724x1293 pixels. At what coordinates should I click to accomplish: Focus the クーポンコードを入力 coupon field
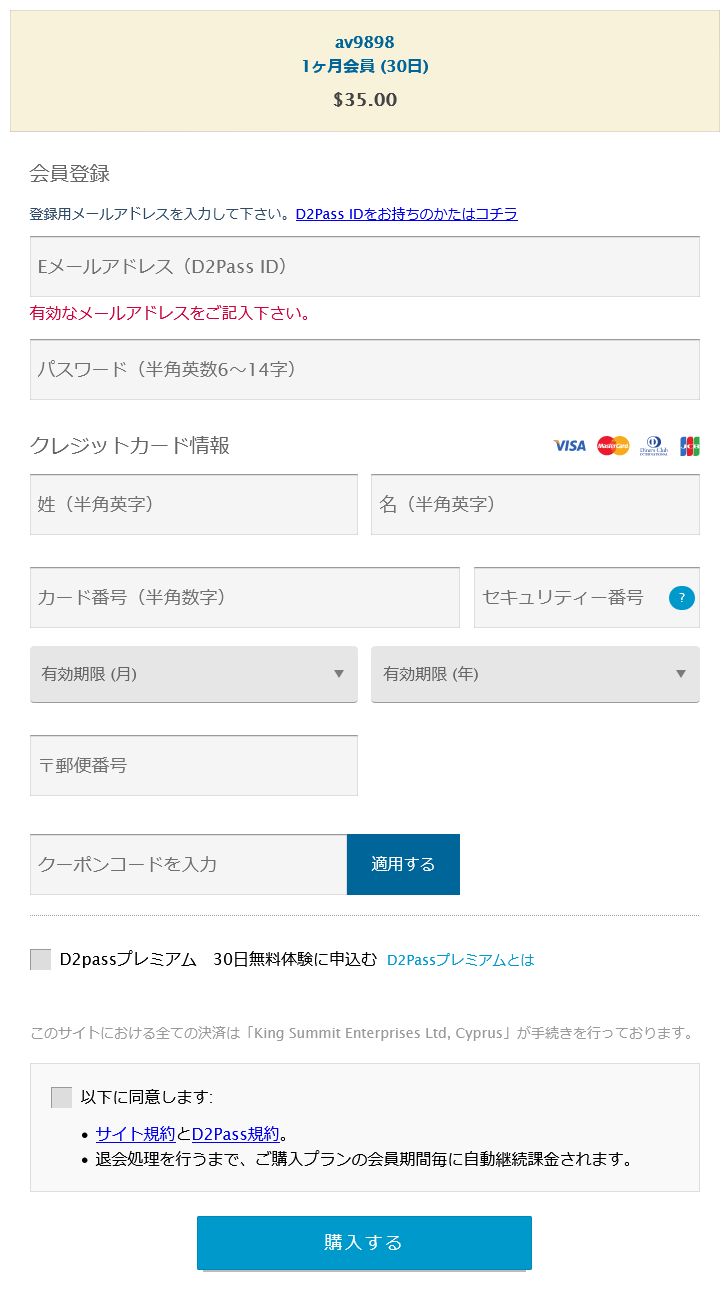188,864
